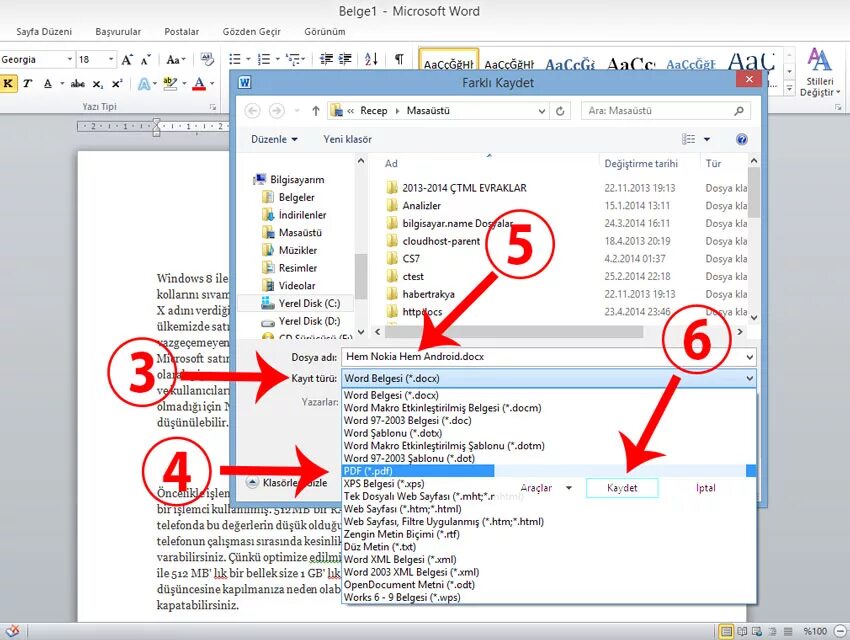Open font size 18 dropdown

pos(111,59)
